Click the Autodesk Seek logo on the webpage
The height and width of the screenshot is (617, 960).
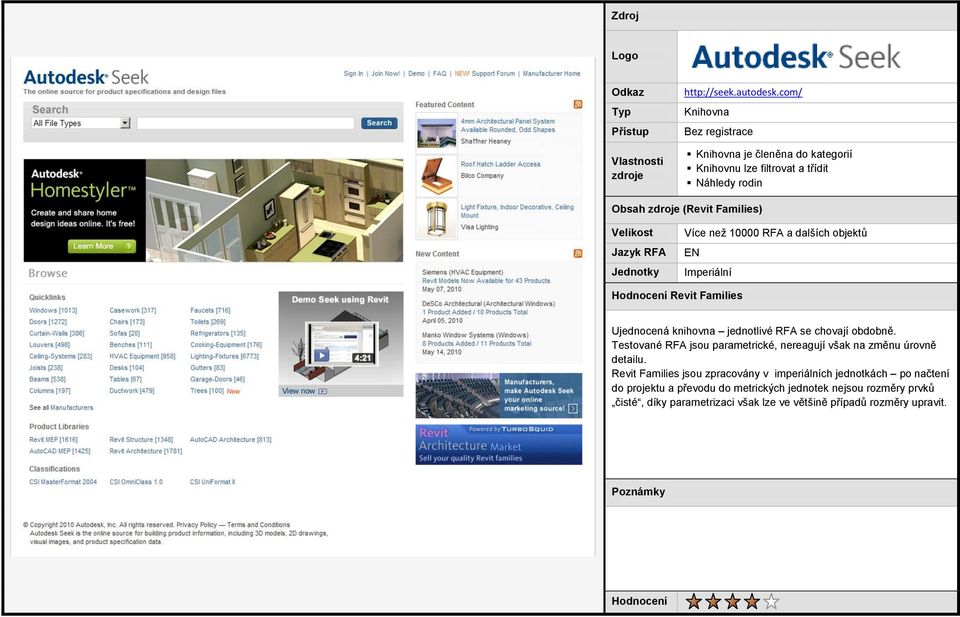coord(86,77)
